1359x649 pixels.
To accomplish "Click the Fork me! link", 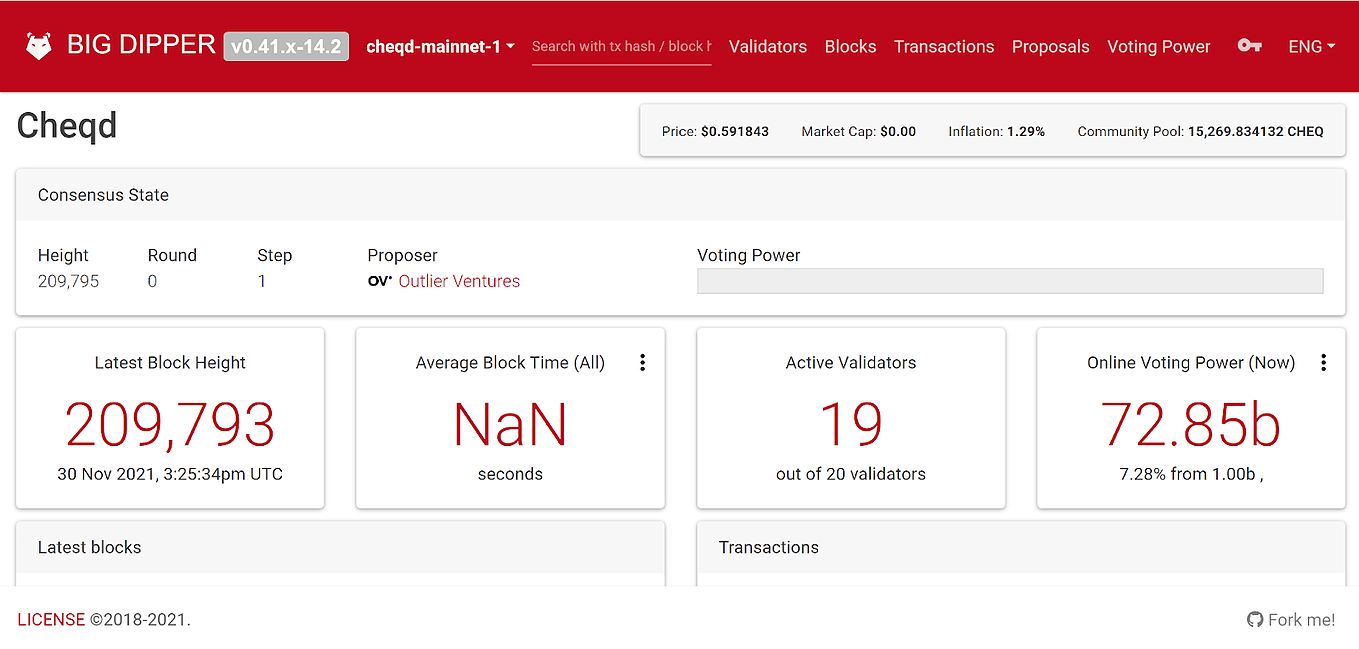I will [x=1301, y=619].
